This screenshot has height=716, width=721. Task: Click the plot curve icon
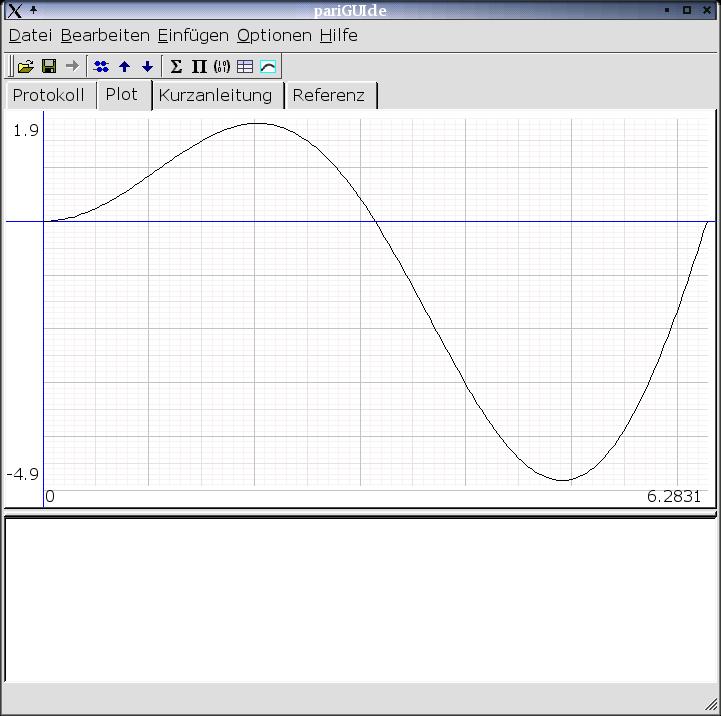pos(268,67)
